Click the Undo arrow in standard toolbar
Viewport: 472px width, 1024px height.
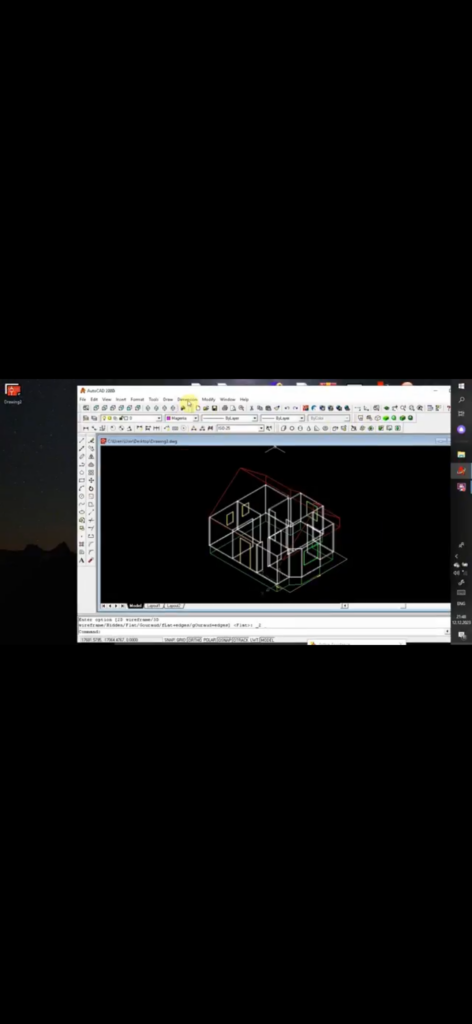286,408
